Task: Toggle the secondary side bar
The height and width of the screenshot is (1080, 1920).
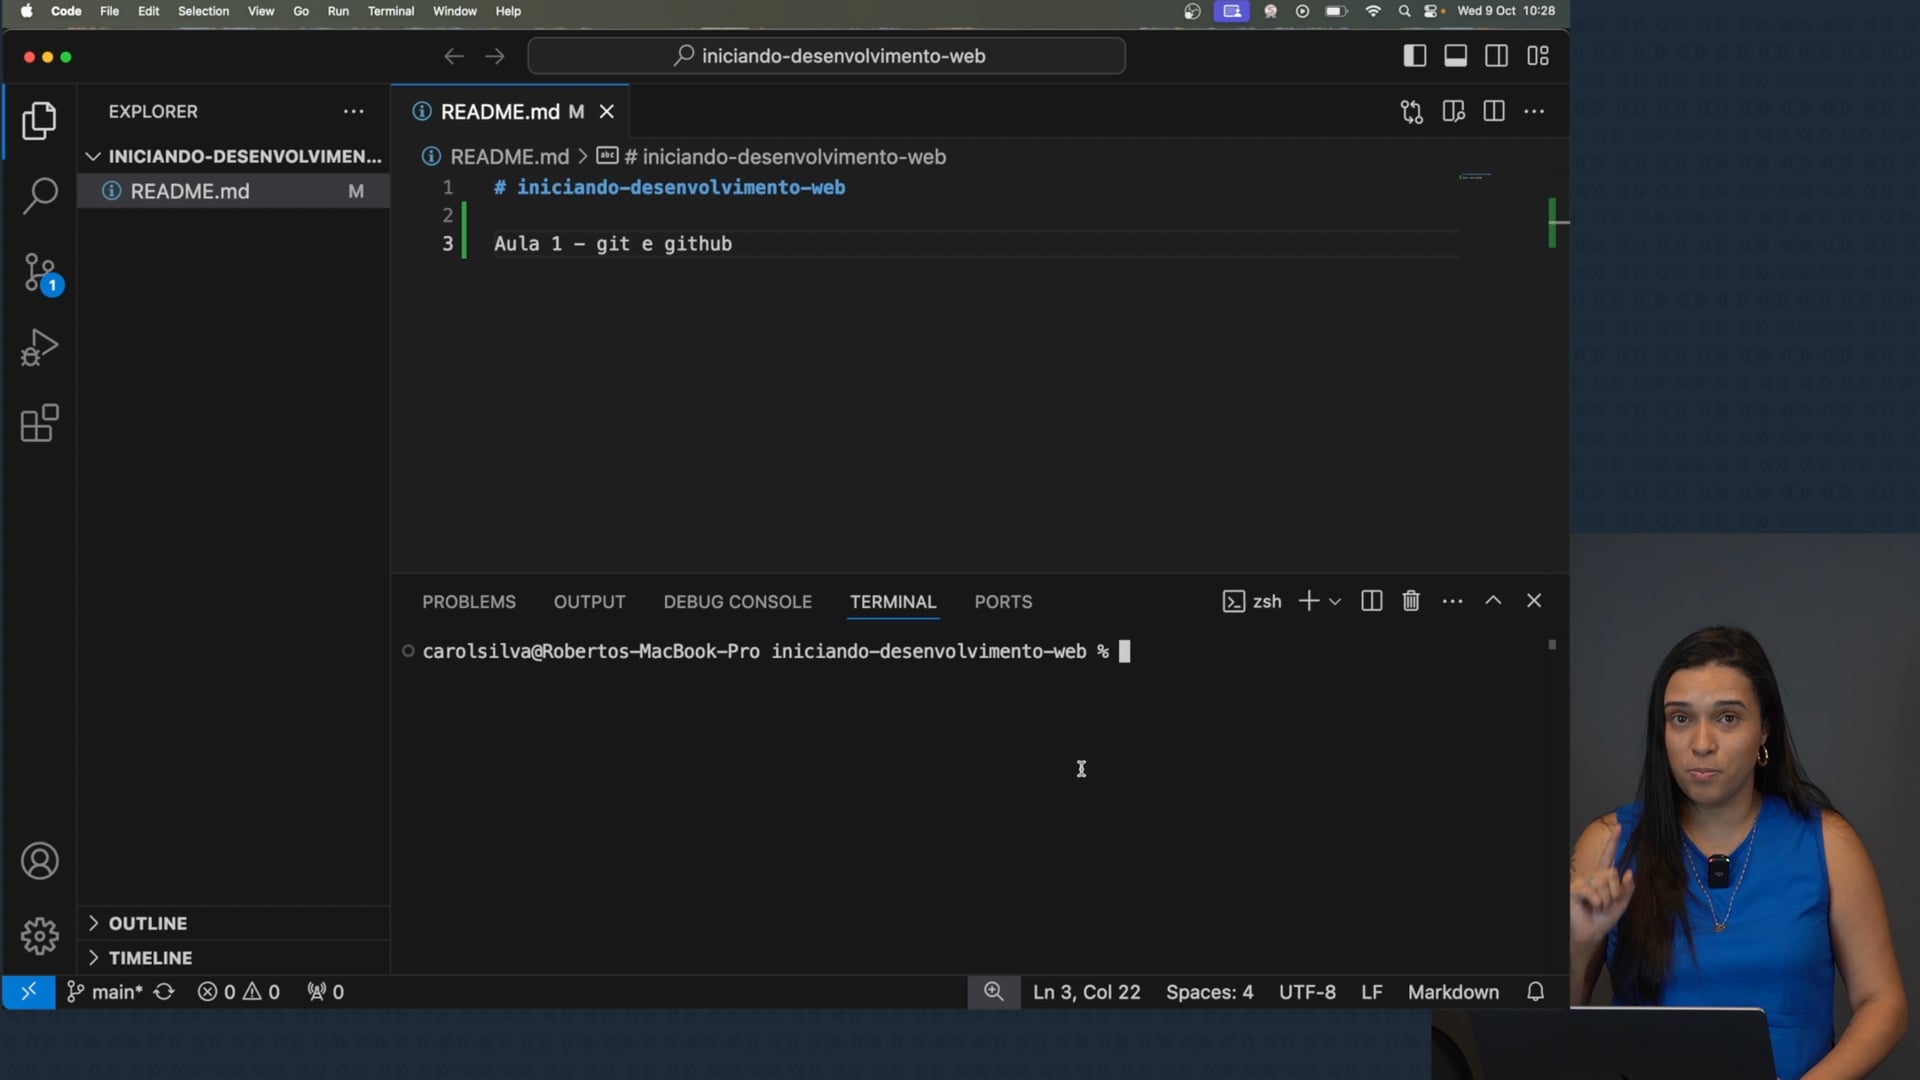Action: click(1496, 56)
